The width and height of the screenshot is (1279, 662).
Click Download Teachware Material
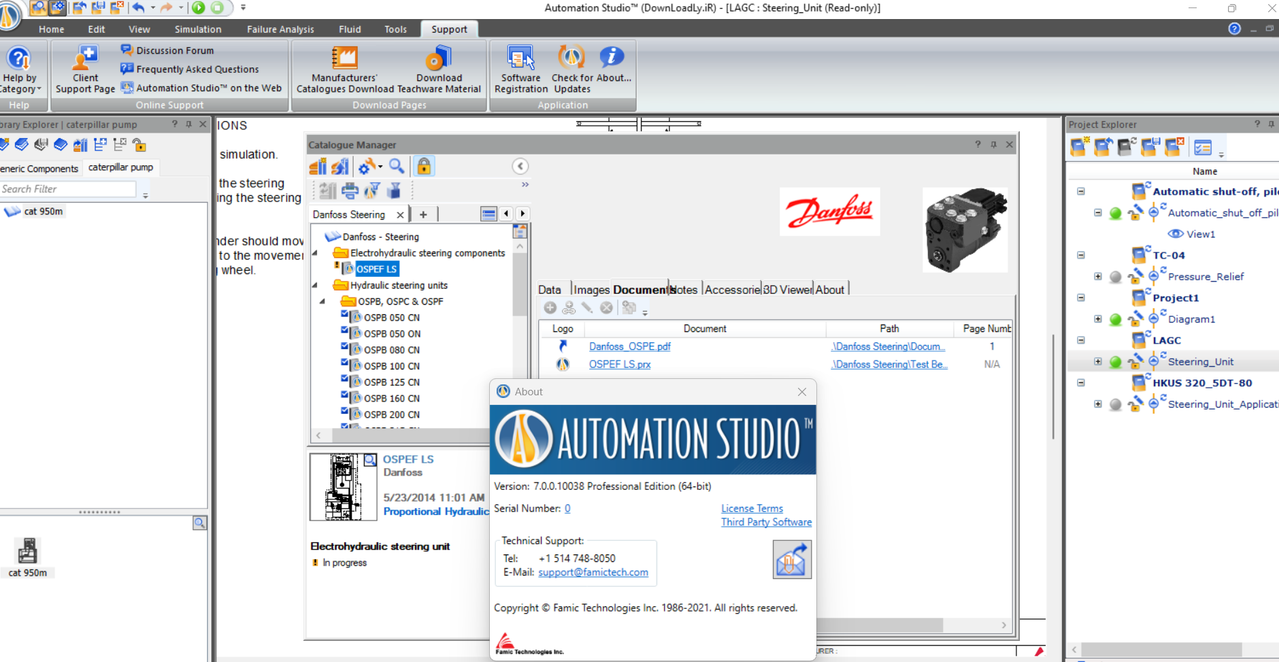[439, 70]
